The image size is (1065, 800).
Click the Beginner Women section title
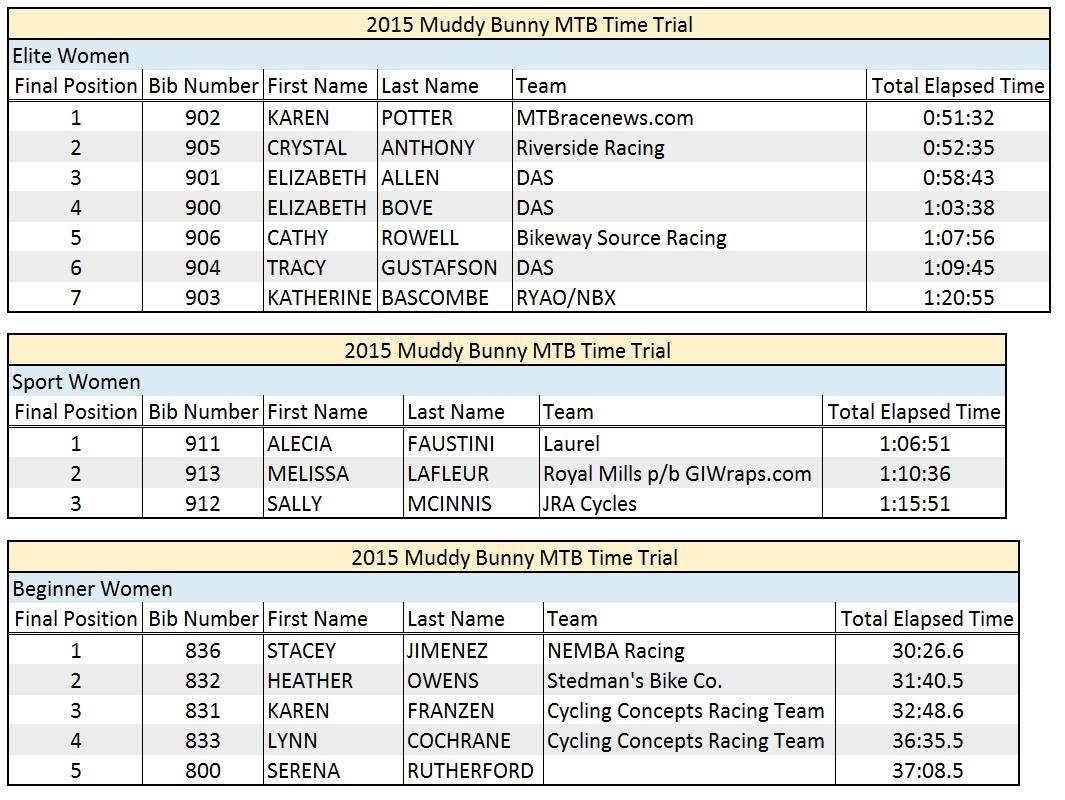point(92,589)
